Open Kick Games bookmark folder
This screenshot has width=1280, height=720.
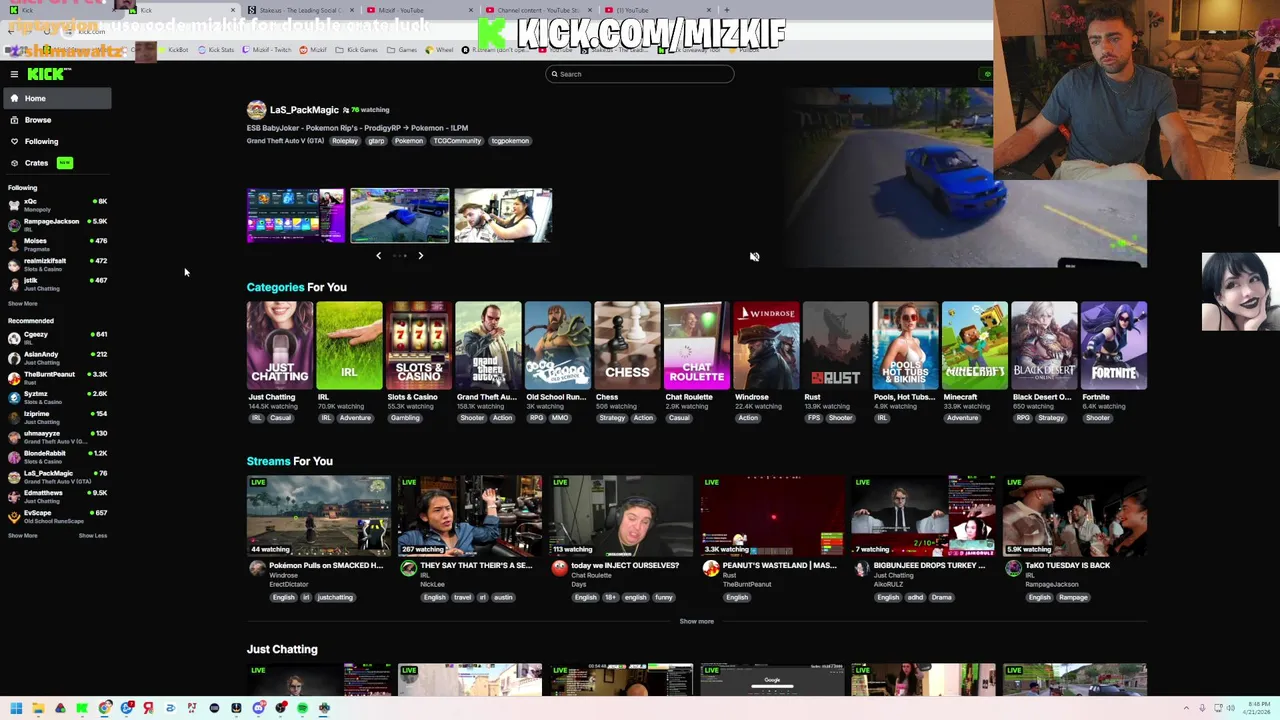click(x=358, y=50)
